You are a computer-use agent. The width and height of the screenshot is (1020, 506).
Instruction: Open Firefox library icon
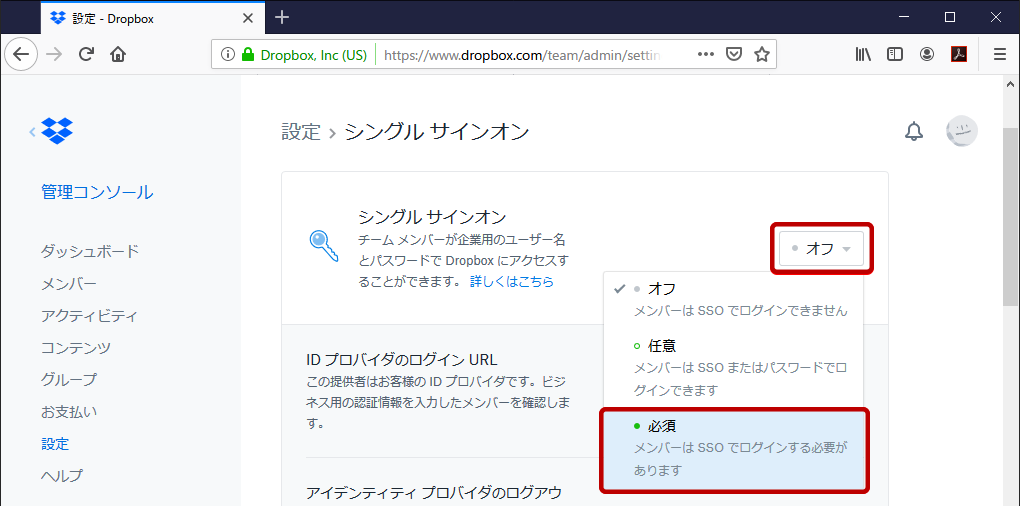[863, 55]
